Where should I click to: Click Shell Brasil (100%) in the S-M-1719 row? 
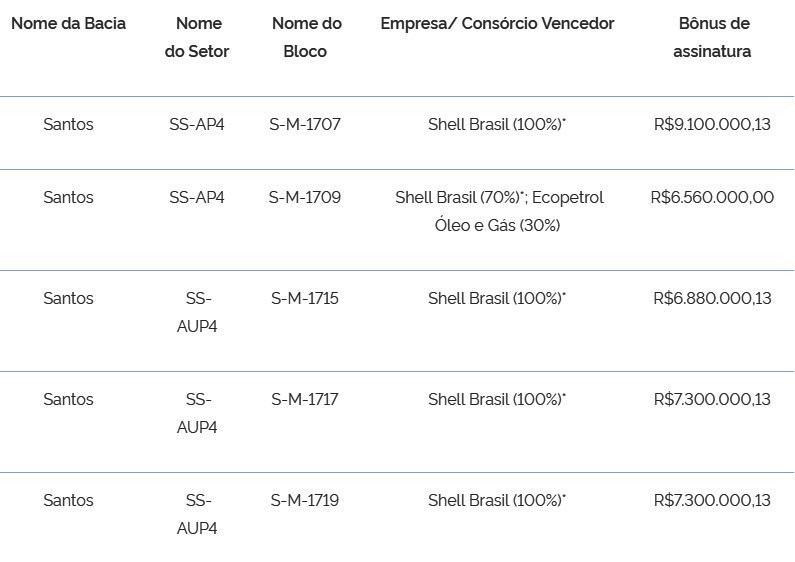(497, 500)
